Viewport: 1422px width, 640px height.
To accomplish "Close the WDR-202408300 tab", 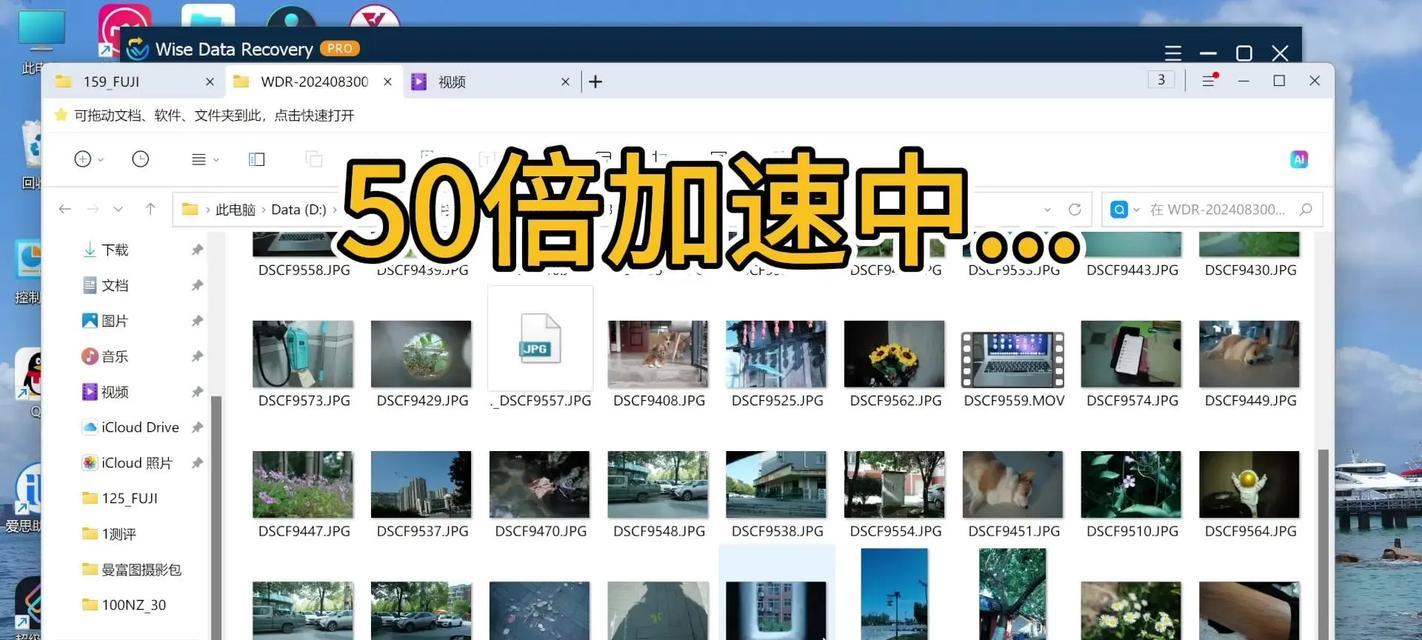I will (x=387, y=82).
